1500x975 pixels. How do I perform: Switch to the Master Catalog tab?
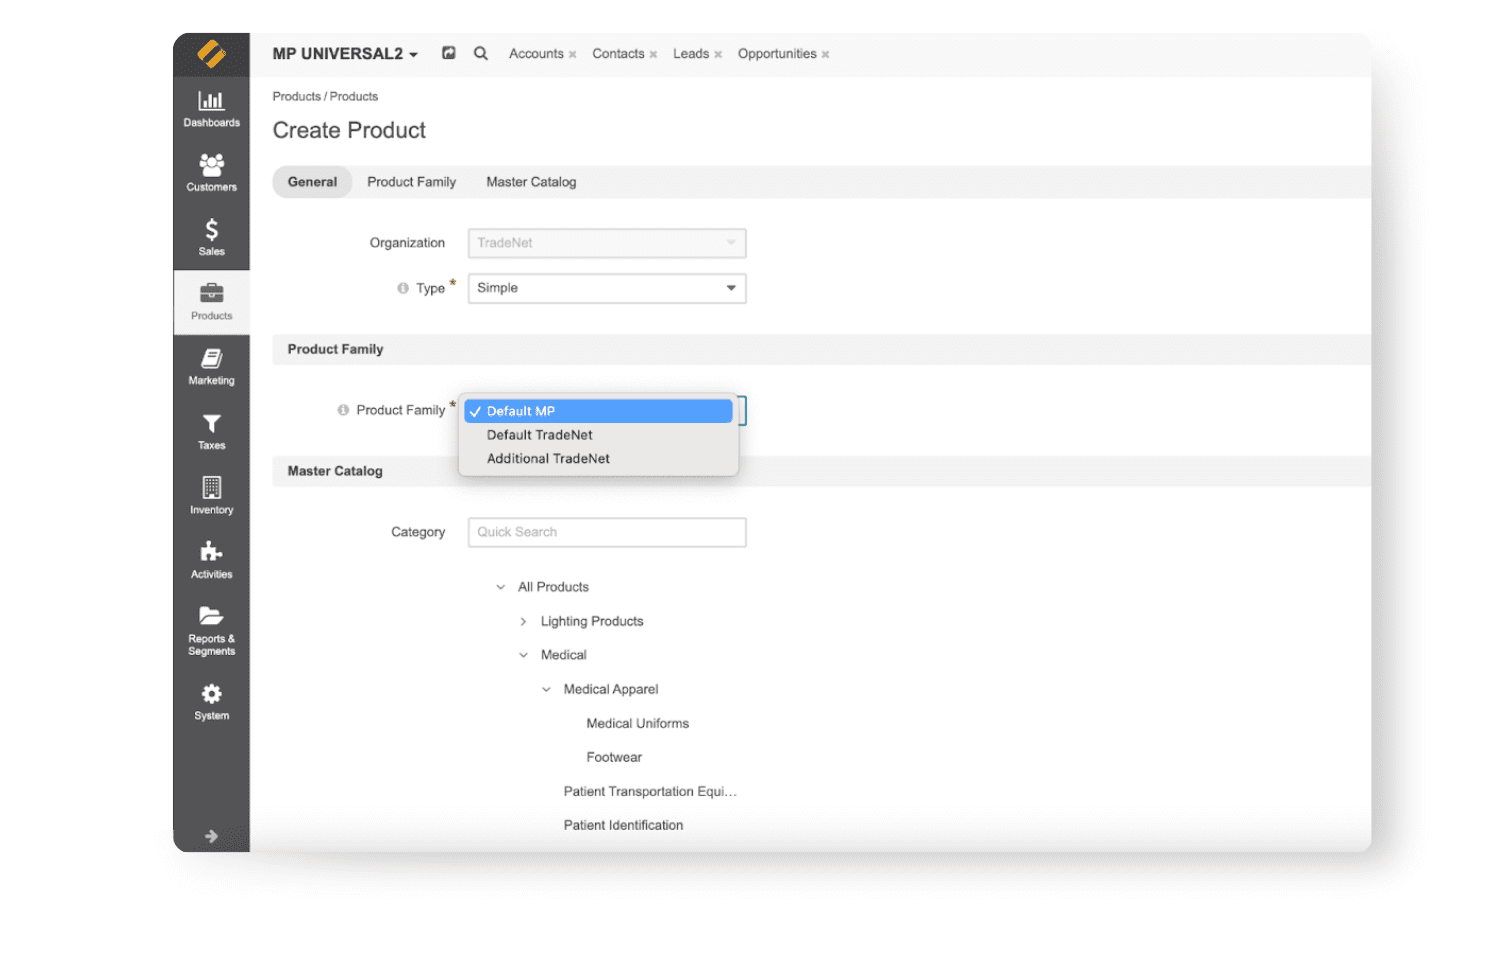coord(531,181)
